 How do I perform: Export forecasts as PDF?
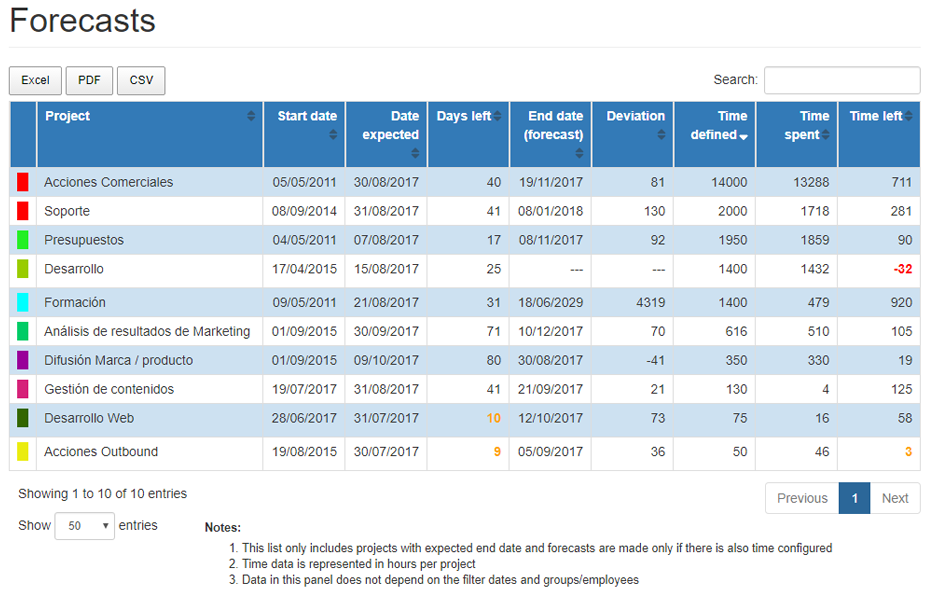point(89,81)
